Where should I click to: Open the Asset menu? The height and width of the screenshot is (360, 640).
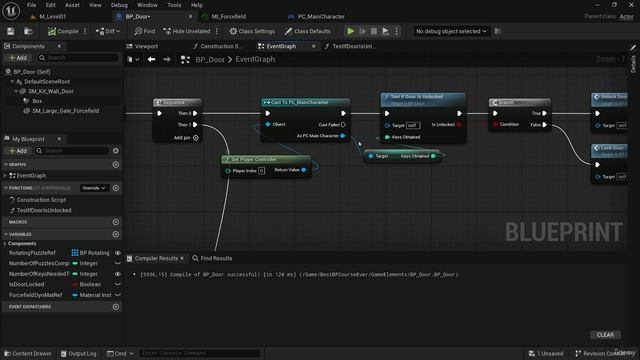(x=72, y=5)
